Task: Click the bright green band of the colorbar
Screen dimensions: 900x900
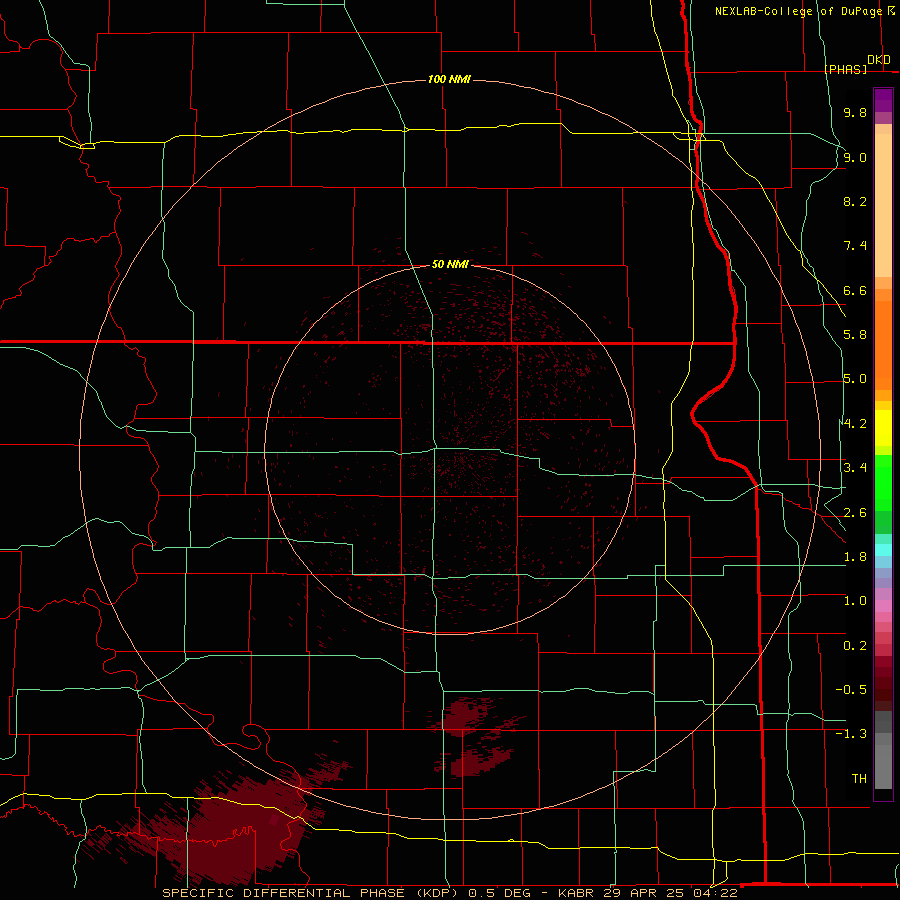Action: click(x=883, y=482)
